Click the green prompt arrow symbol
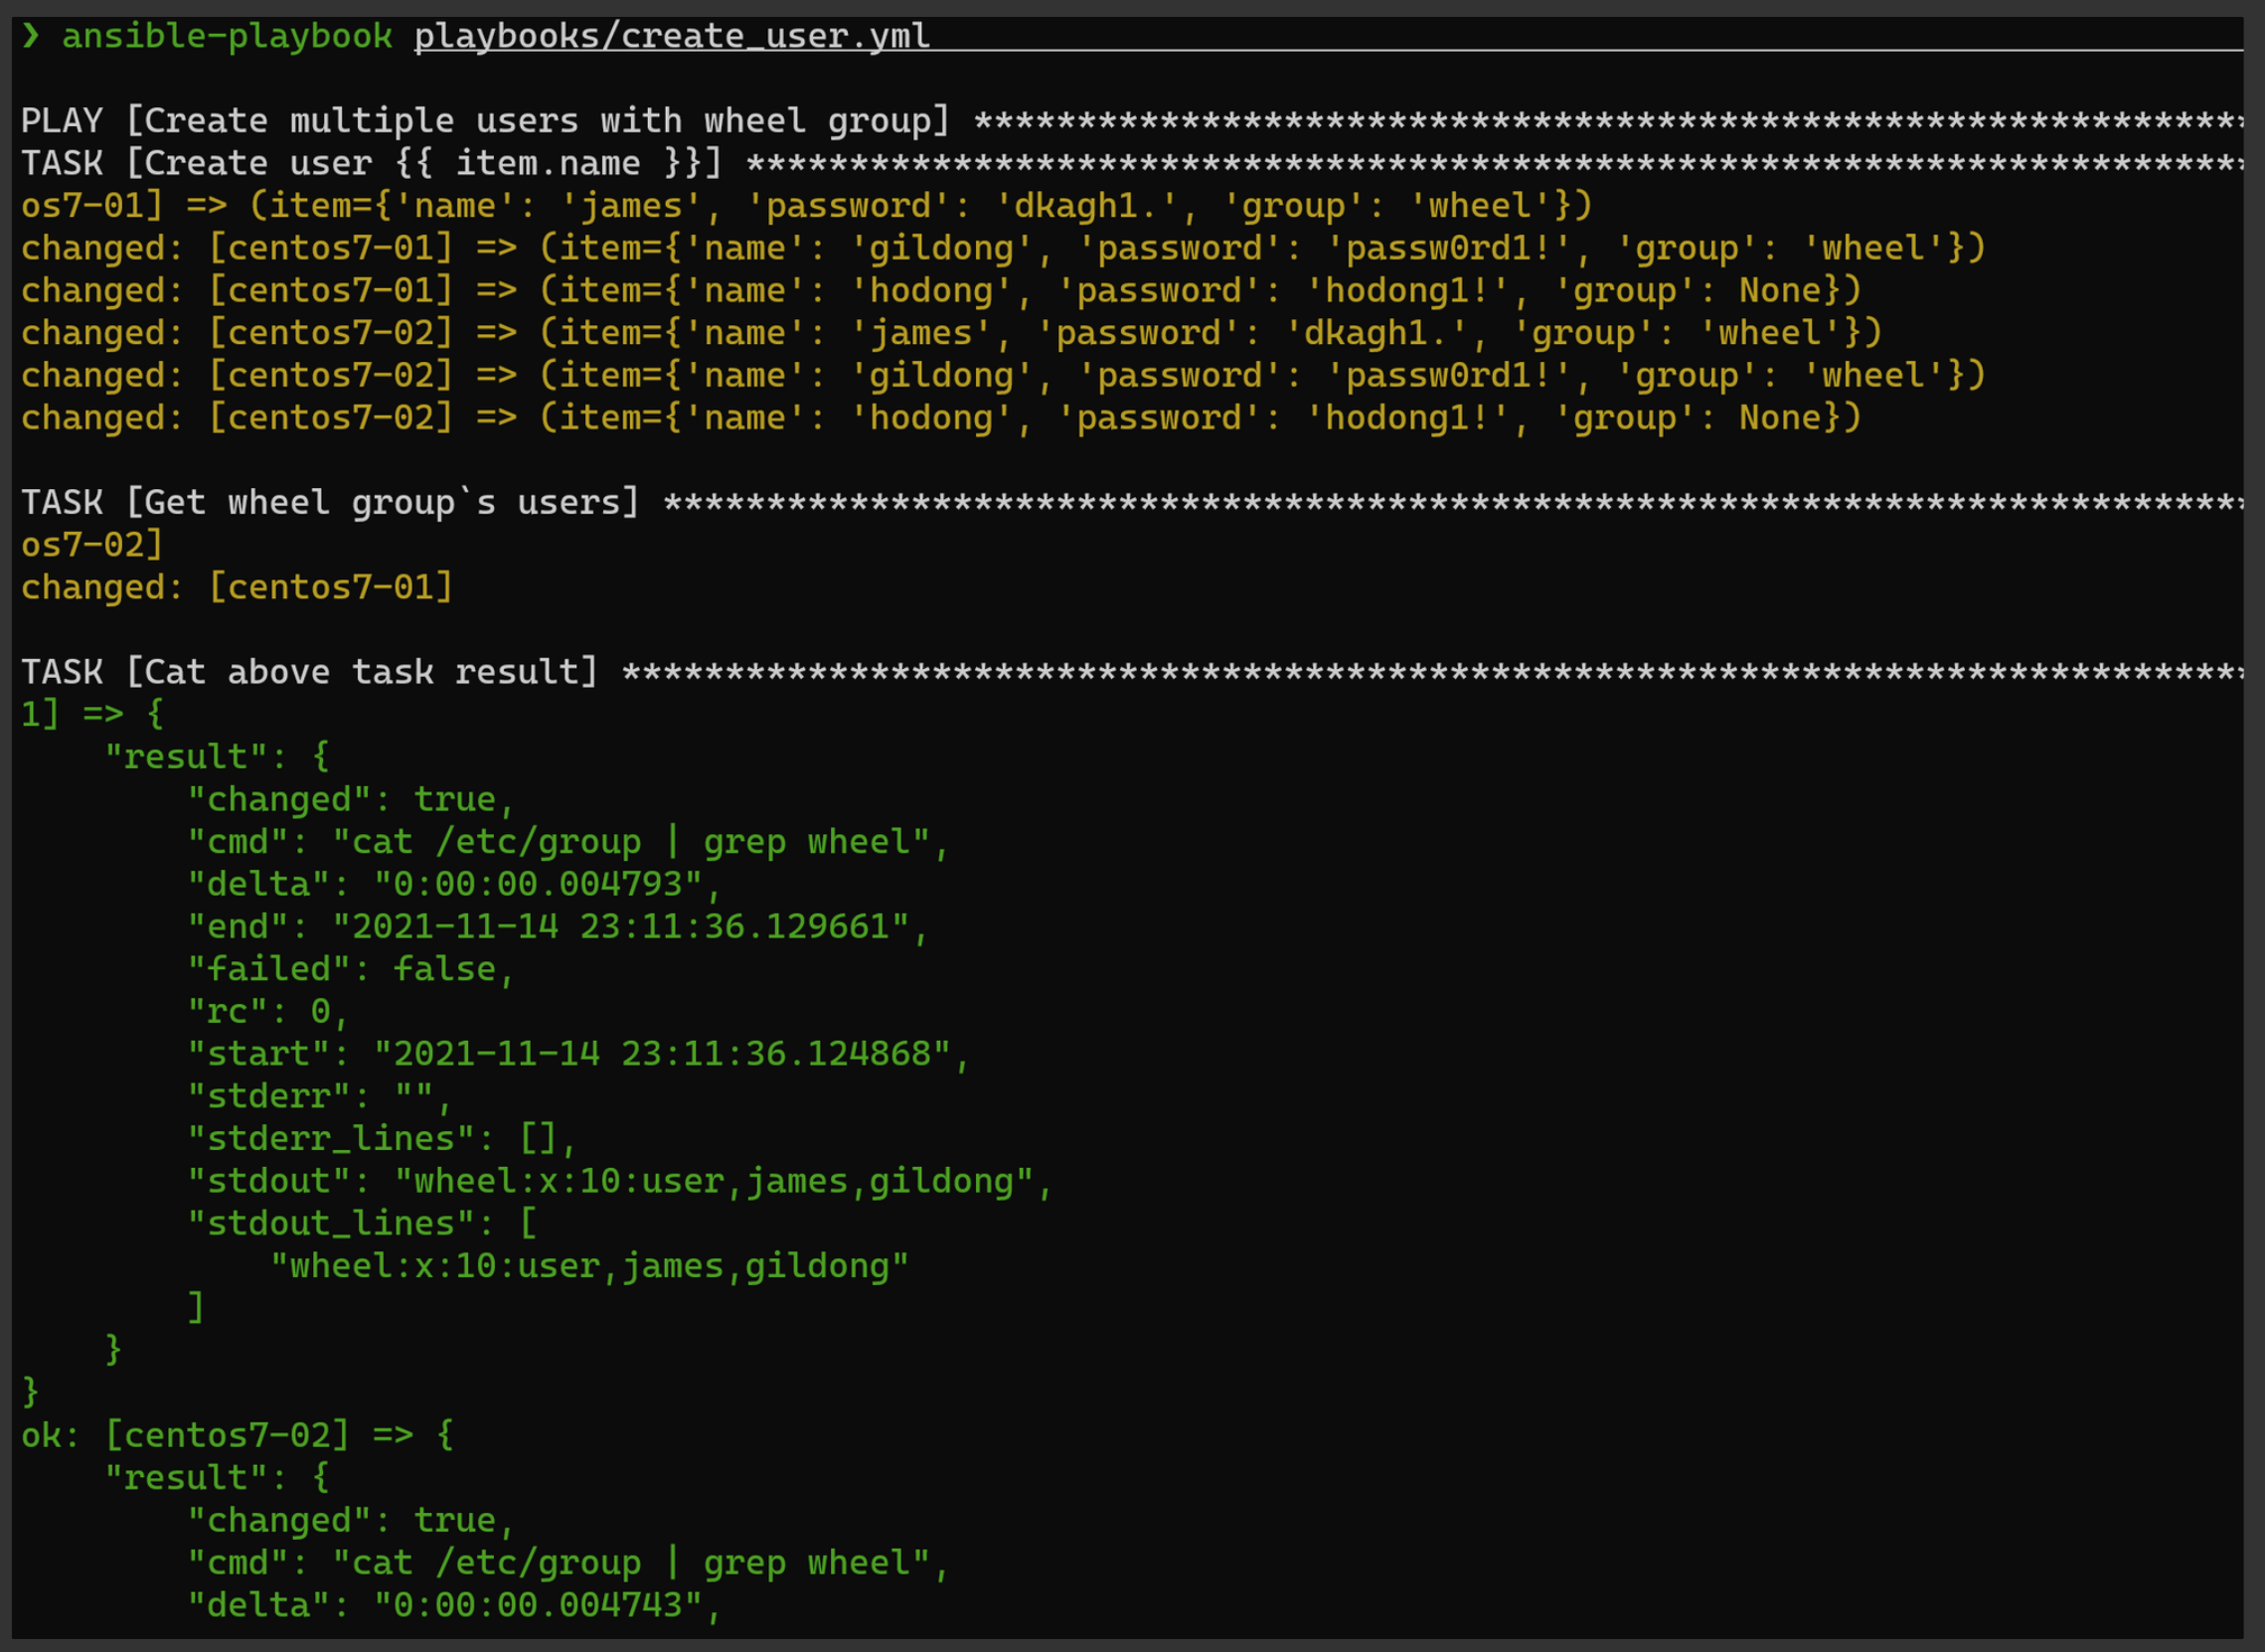This screenshot has width=2265, height=1652. [x=31, y=36]
